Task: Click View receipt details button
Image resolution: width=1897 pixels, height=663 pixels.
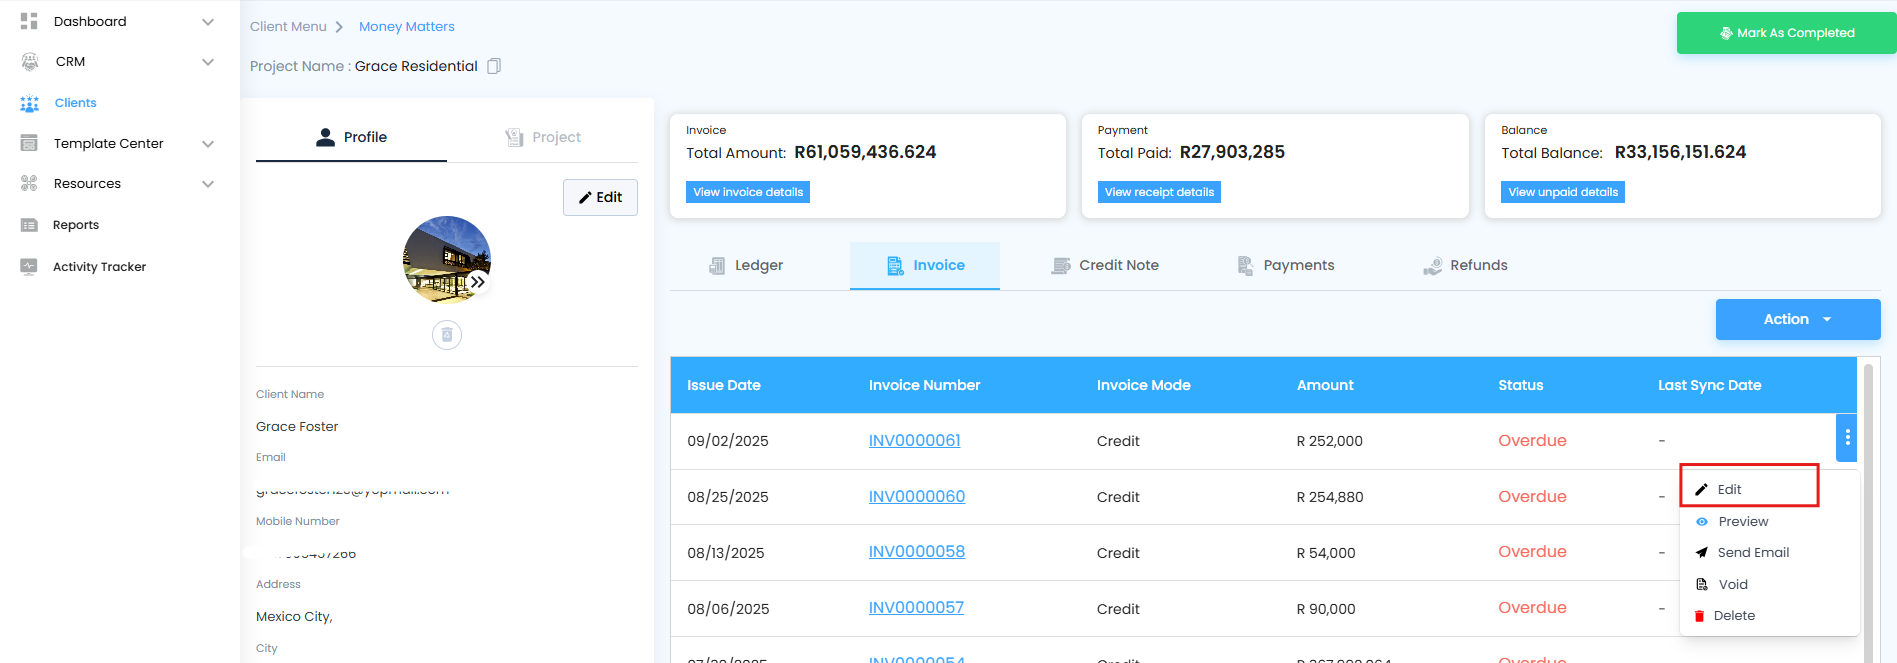Action: click(1159, 192)
